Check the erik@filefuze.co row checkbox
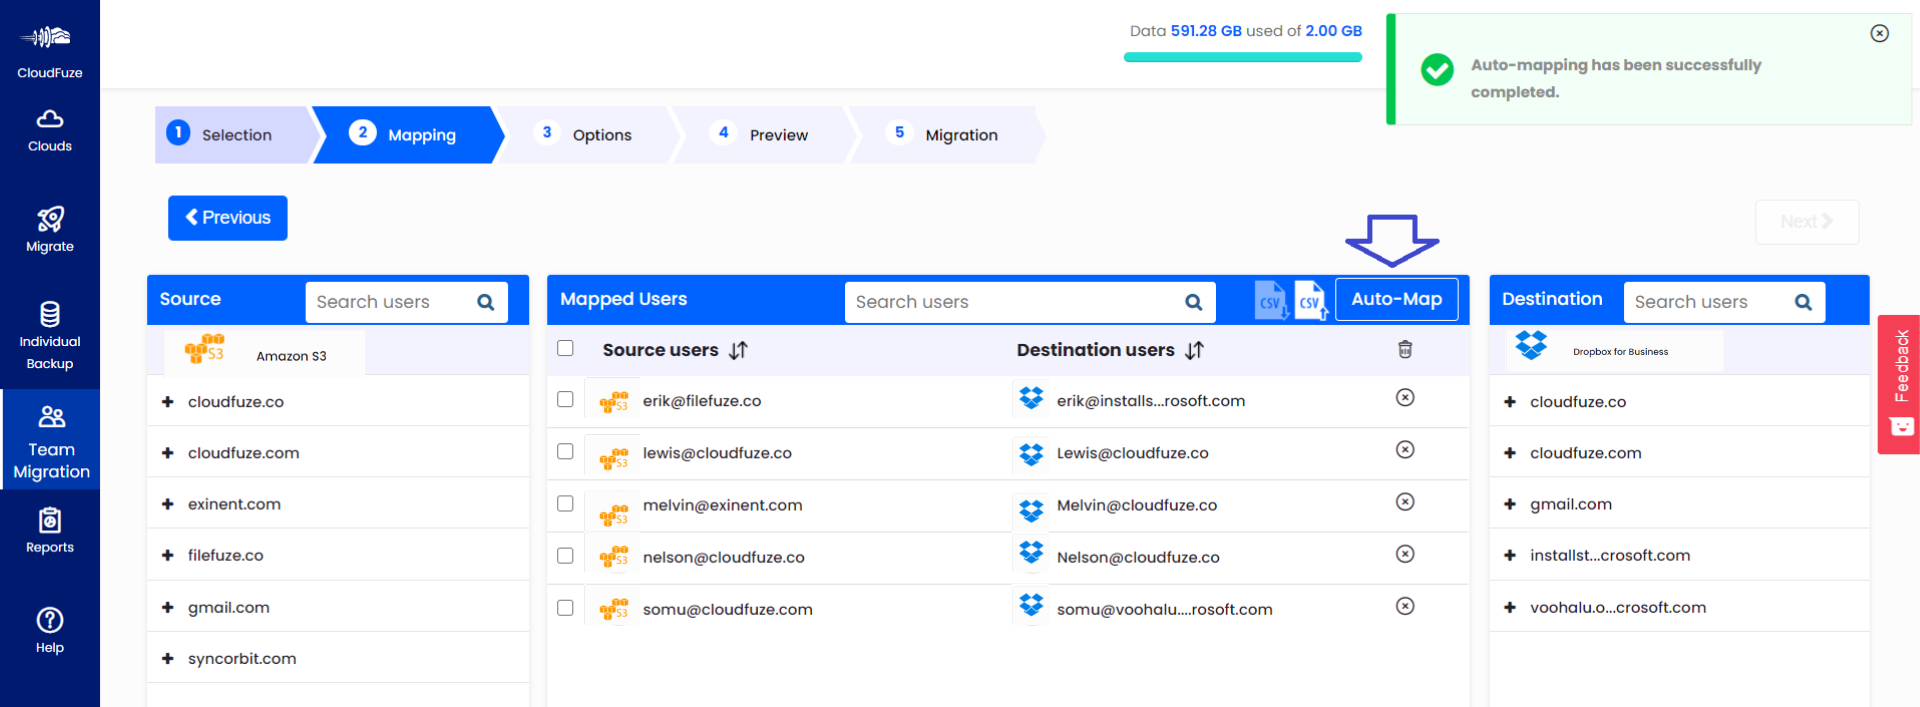Viewport: 1920px width, 707px height. tap(565, 399)
